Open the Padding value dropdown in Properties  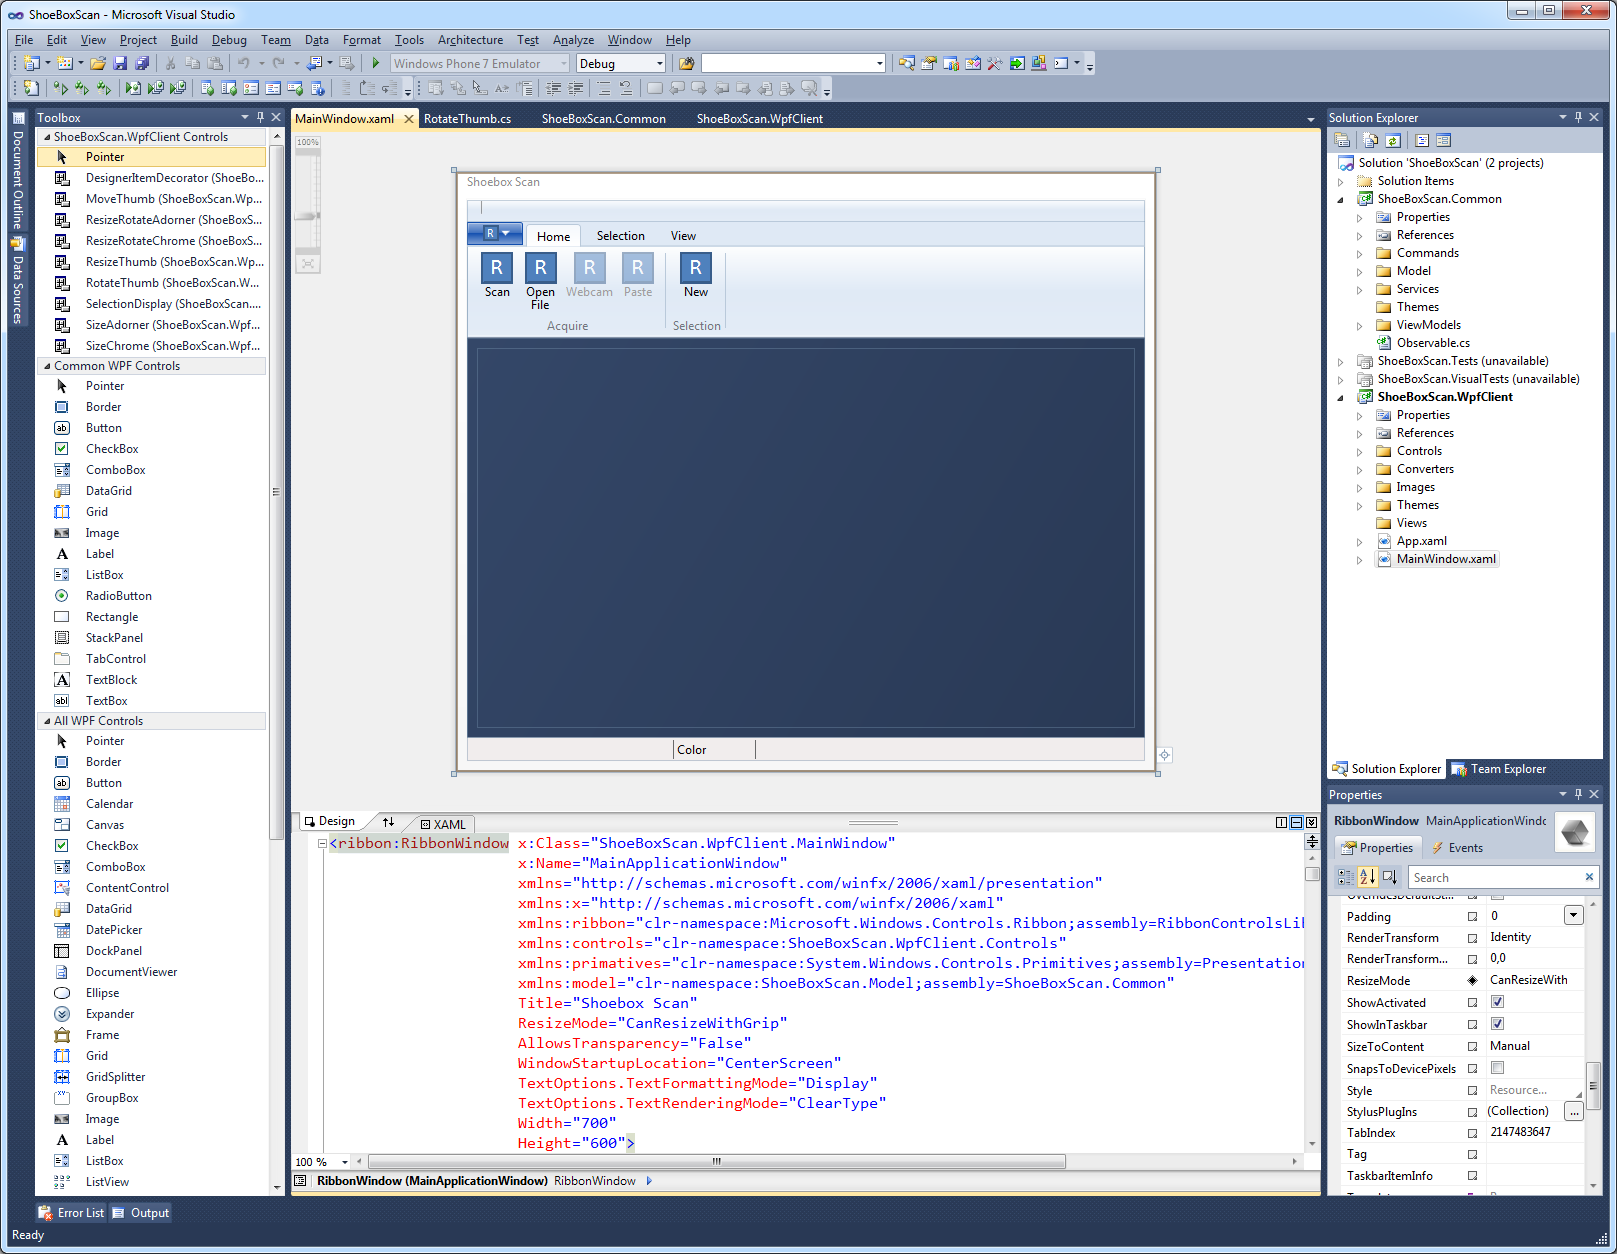pos(1573,915)
